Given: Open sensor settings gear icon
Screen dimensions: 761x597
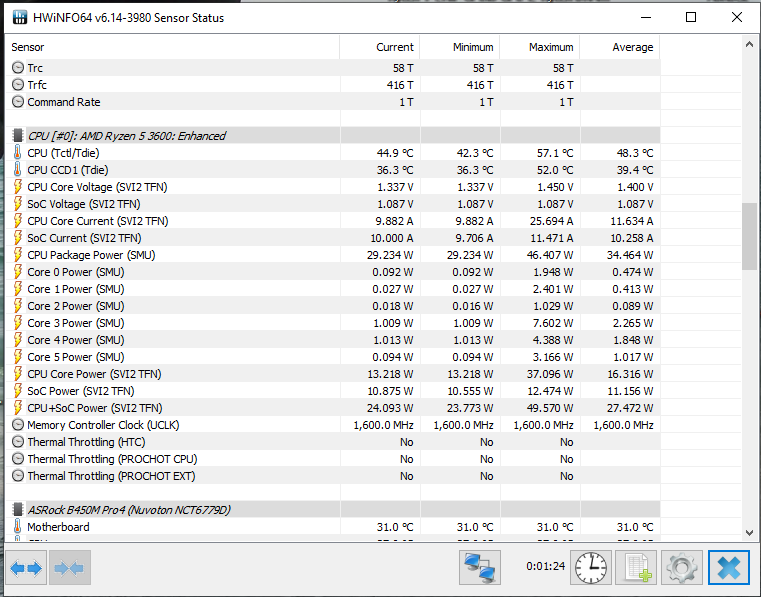Looking at the screenshot, I should tap(682, 567).
